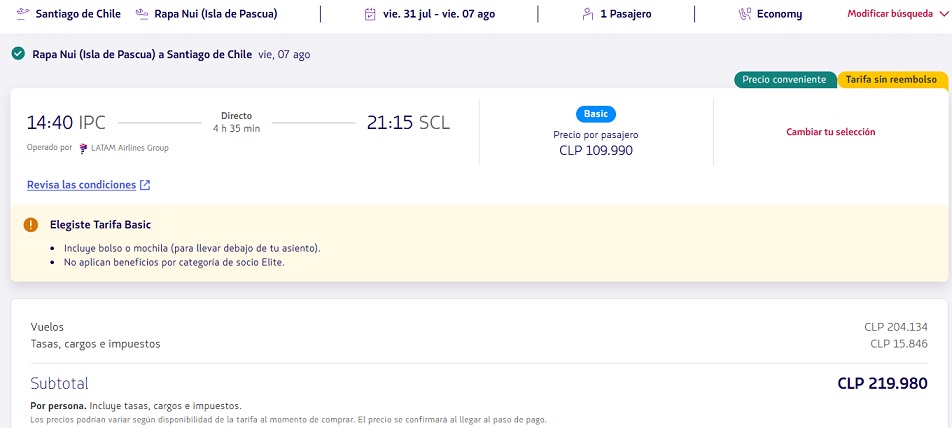Click the CLP 109.990 passenger price
Screen dimensions: 952x428
click(x=596, y=150)
